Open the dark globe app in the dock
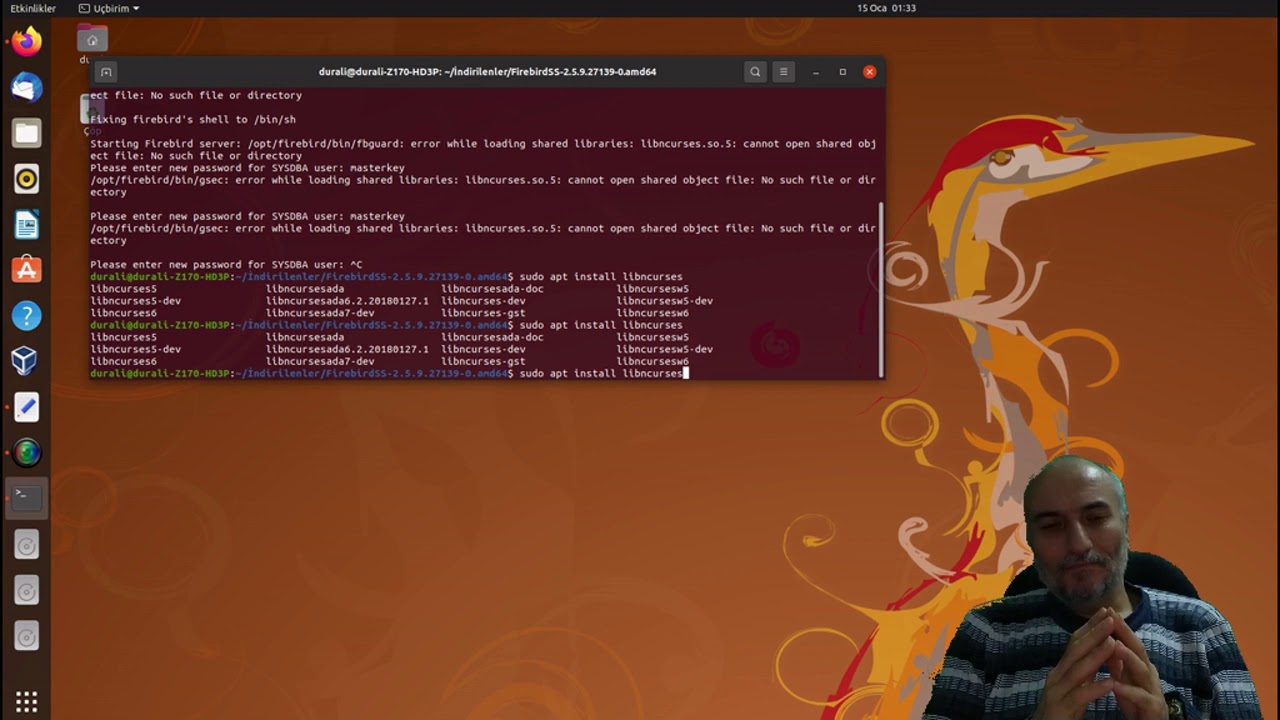This screenshot has height=720, width=1280. [27, 453]
